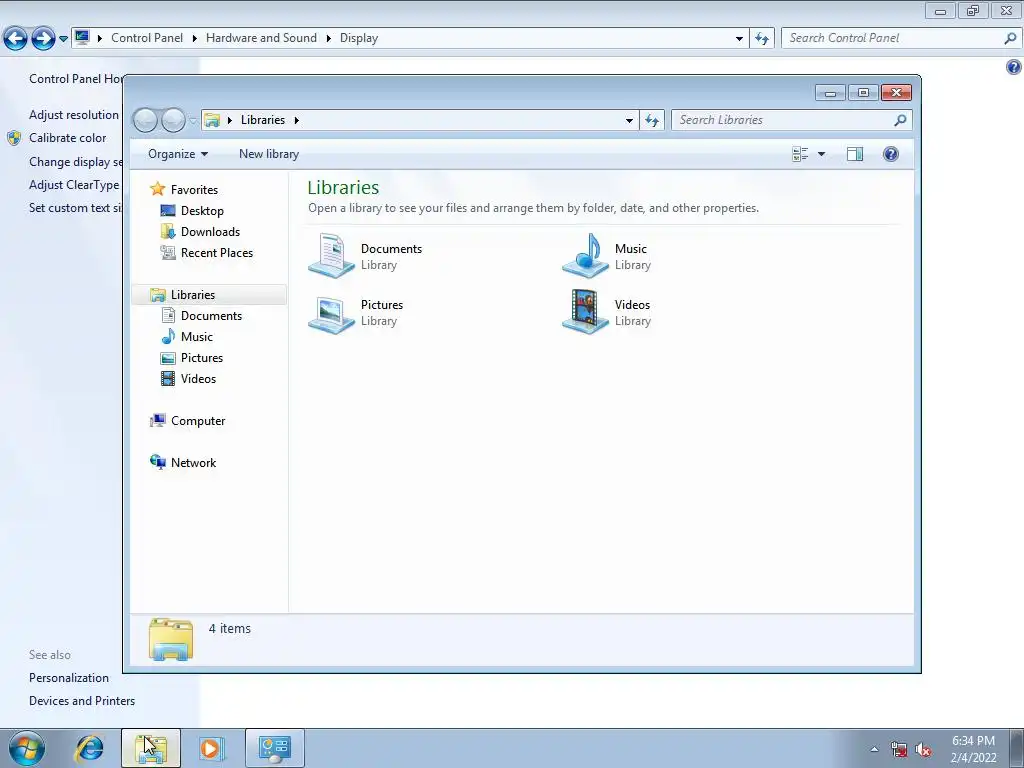Go to Desktop in Favorites
The image size is (1024, 768).
(x=202, y=211)
